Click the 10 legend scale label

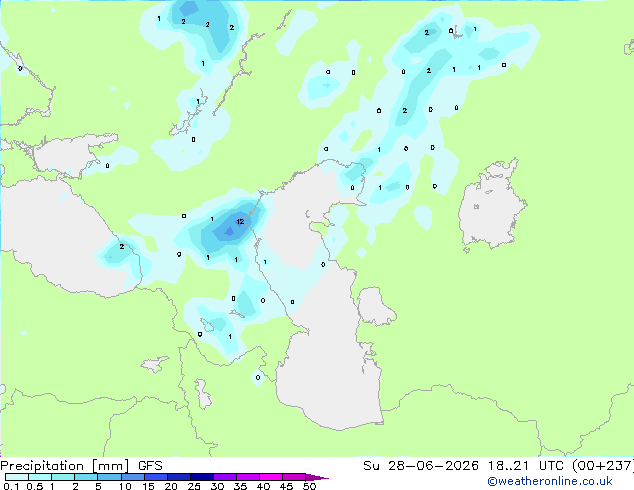click(x=125, y=486)
